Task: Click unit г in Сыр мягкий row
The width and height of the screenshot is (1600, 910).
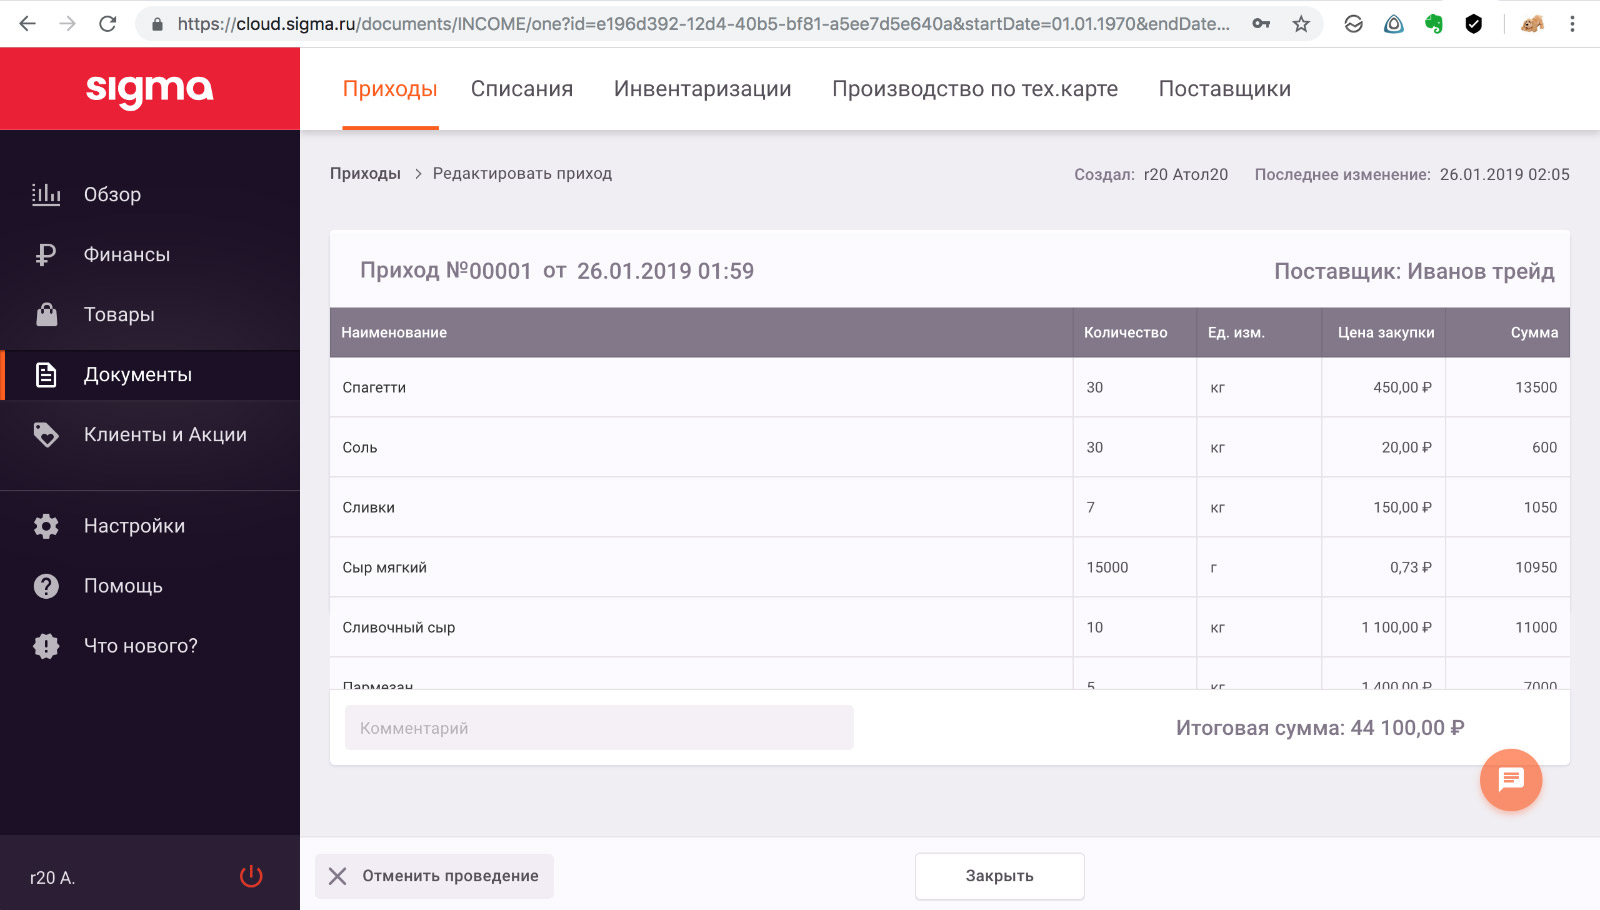Action: (1214, 568)
